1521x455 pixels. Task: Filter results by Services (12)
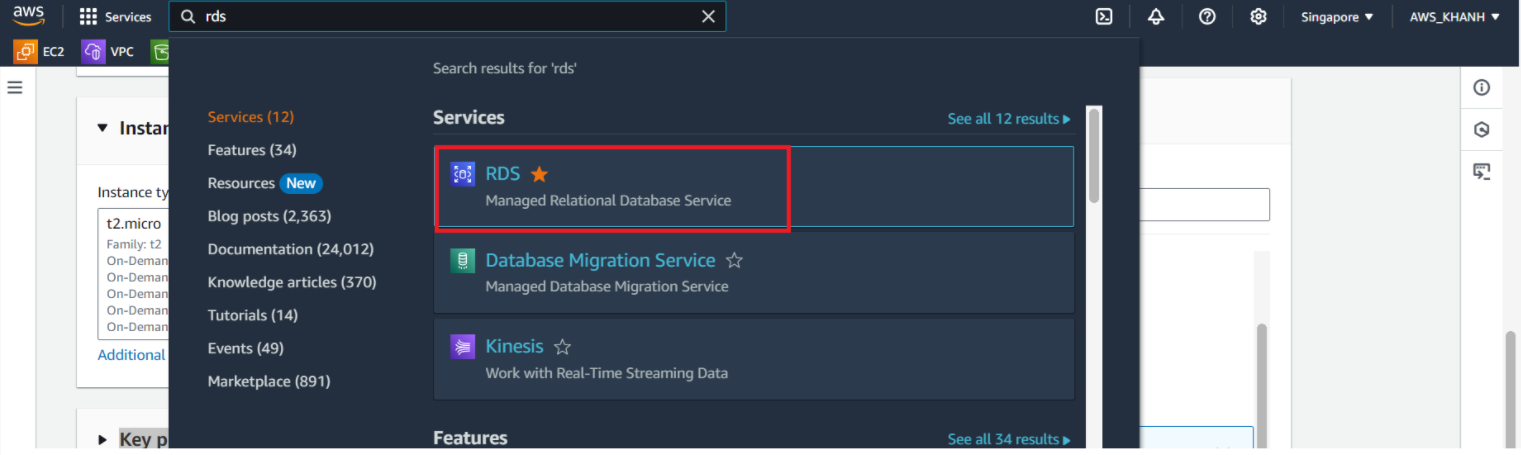[251, 117]
